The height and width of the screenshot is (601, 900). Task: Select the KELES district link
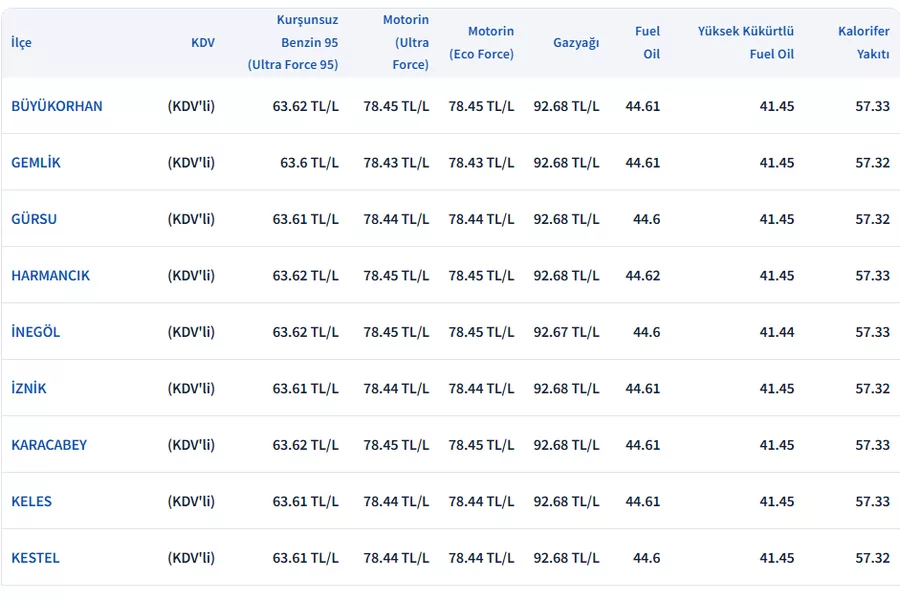[32, 501]
